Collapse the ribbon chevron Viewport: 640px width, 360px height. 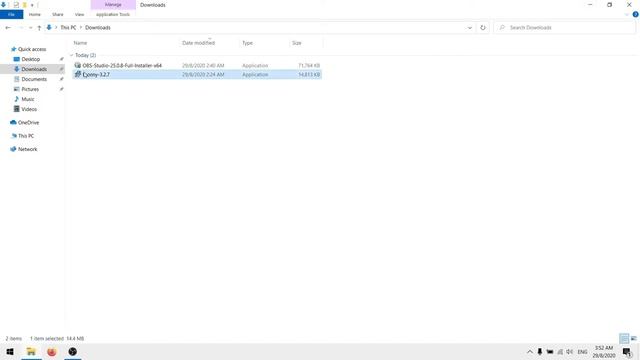coord(627,15)
